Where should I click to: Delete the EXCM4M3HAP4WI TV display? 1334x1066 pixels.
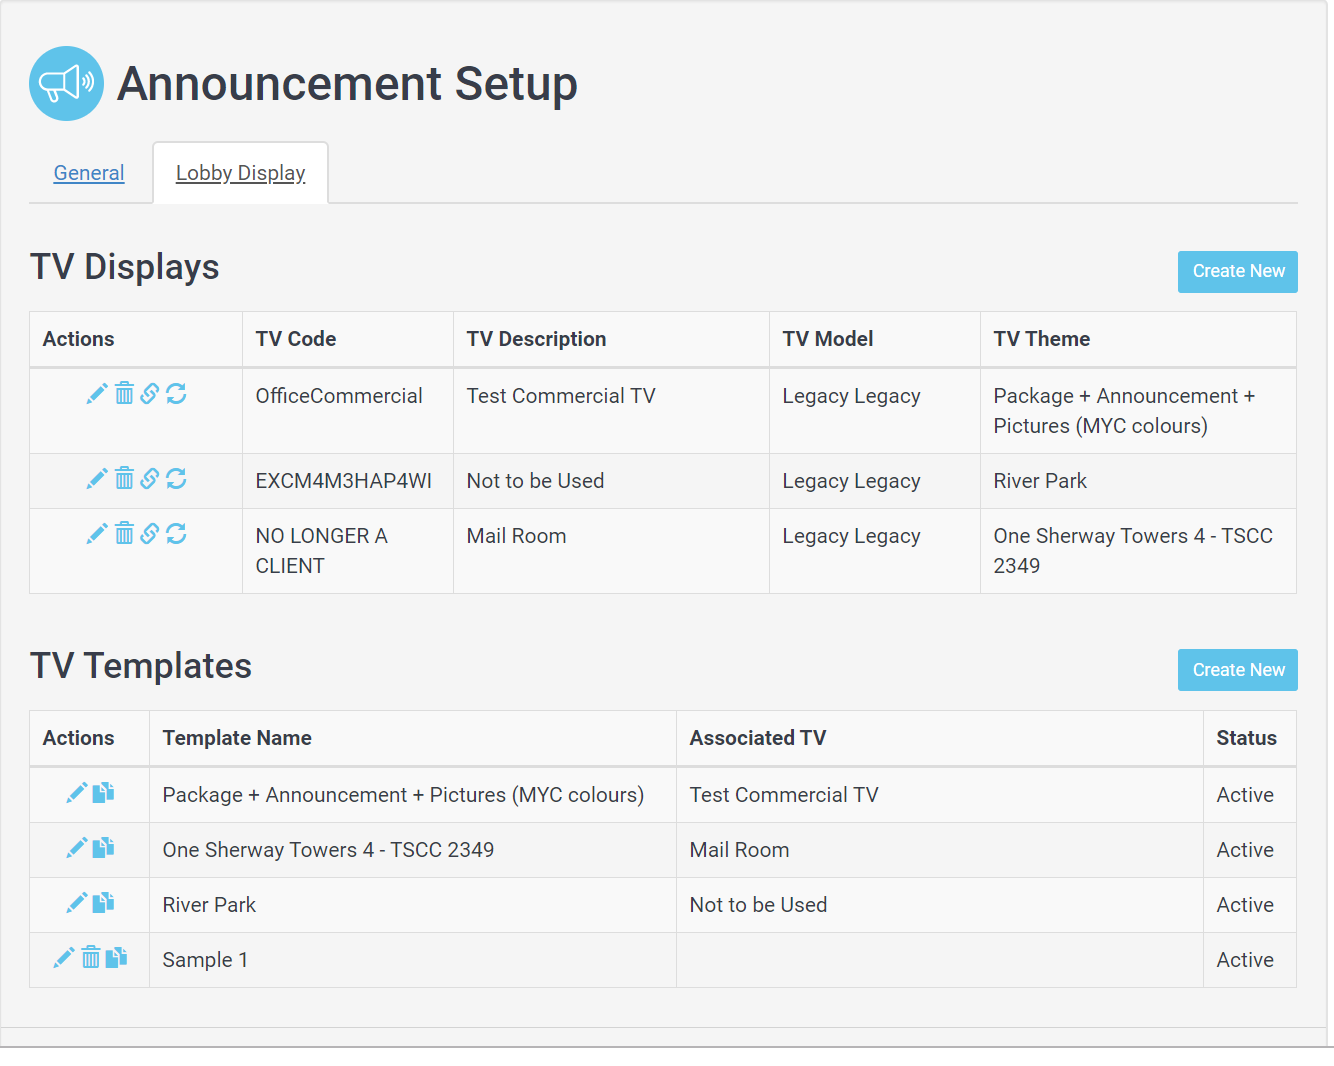(124, 479)
